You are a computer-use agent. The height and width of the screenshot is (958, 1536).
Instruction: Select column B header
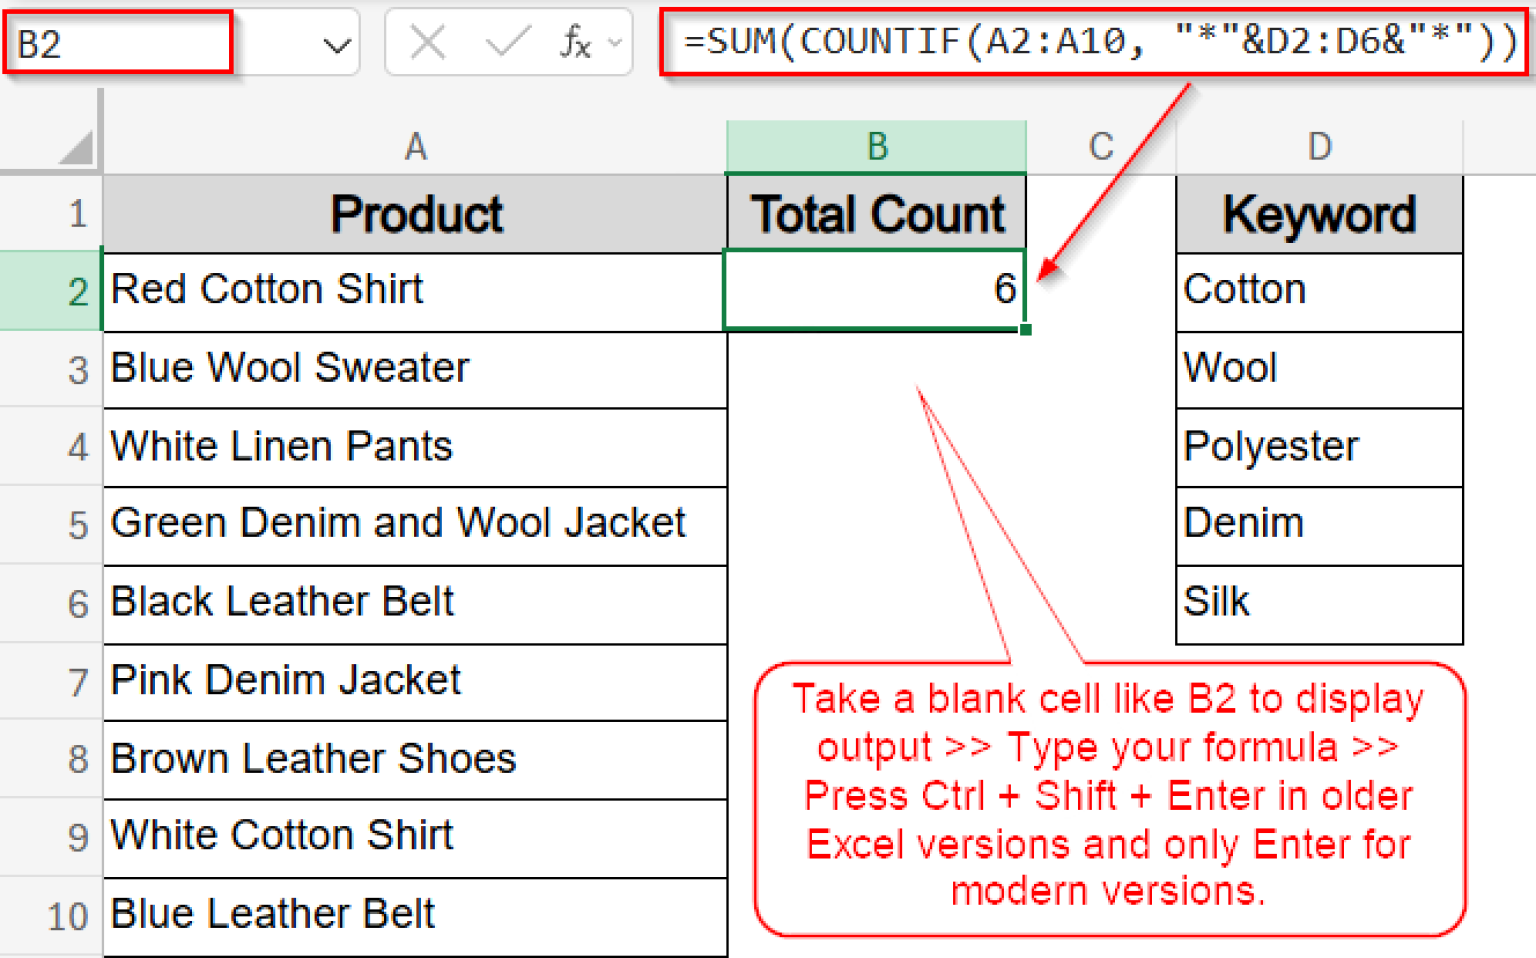(875, 146)
